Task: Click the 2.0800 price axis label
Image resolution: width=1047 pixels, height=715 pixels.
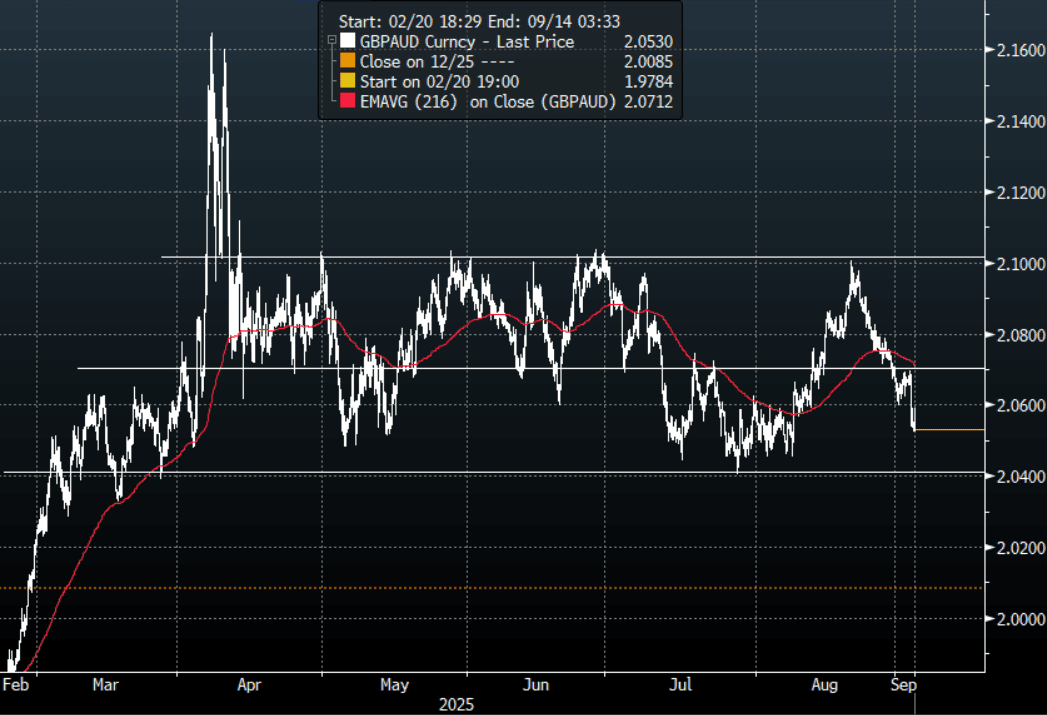Action: click(1020, 335)
